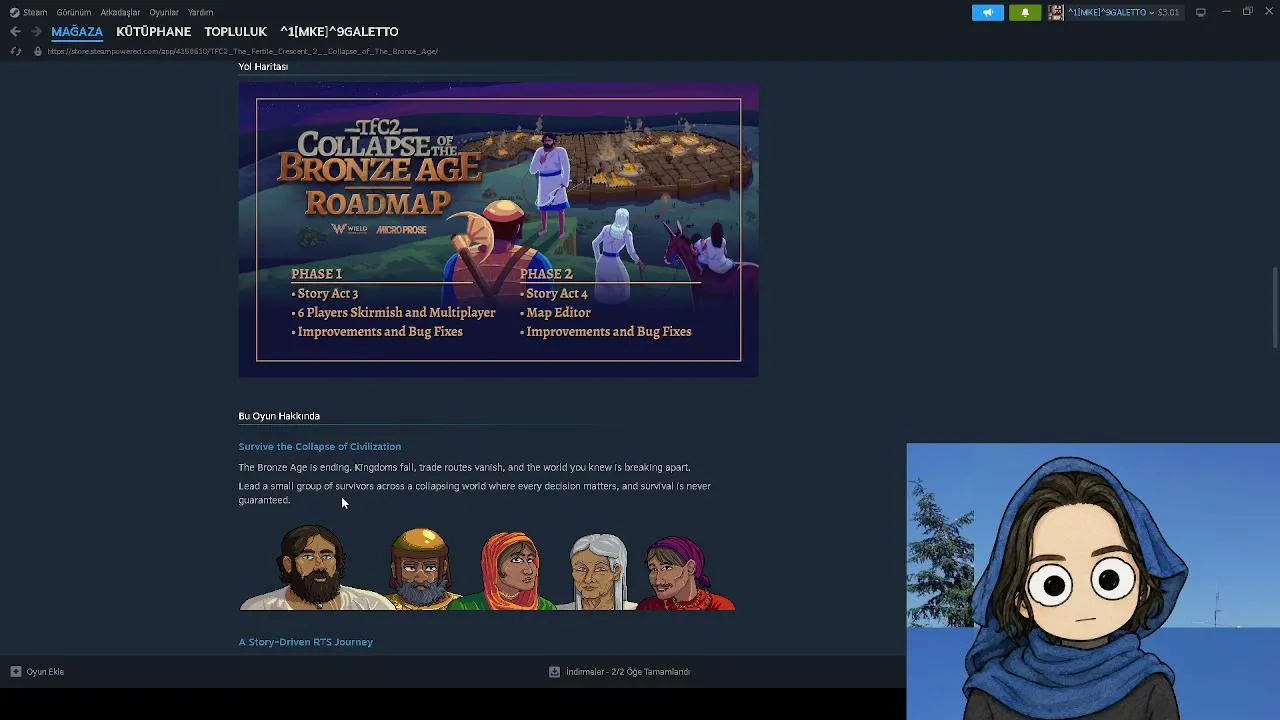This screenshot has height=720, width=1280.
Task: Open the Arkadaşlar menu
Action: point(120,12)
